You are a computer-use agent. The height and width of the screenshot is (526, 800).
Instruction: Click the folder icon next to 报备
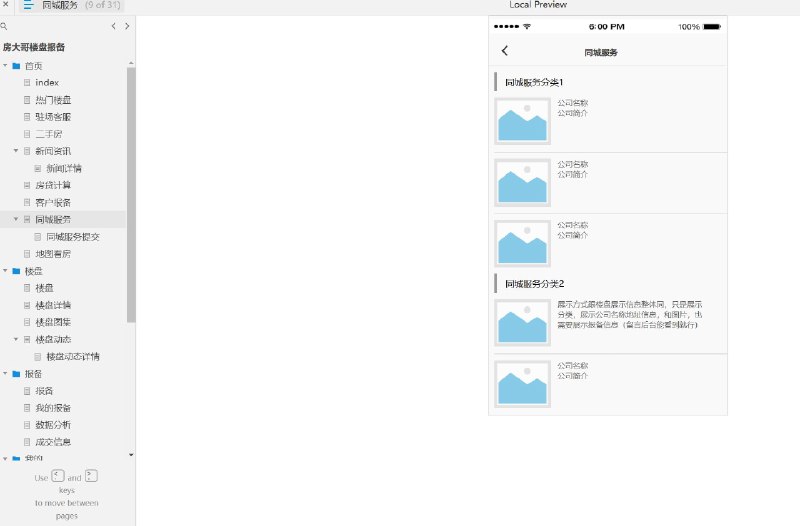(x=16, y=373)
